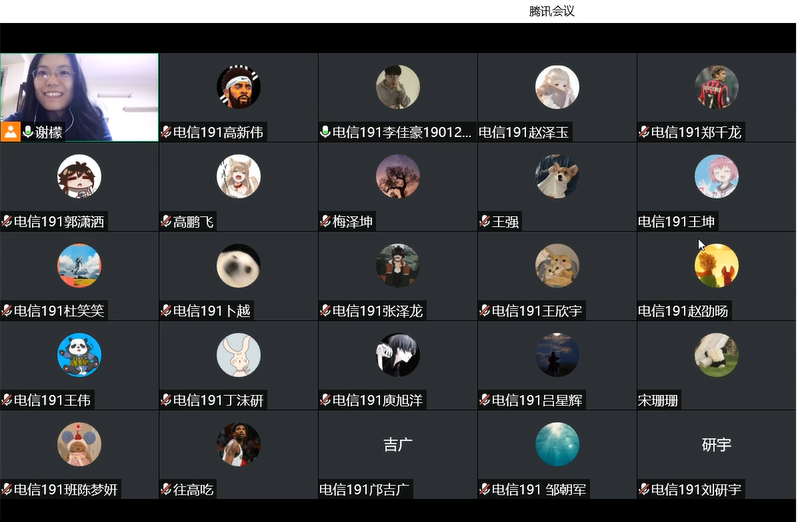Click muted mic icon next to 往高吃

166,489
